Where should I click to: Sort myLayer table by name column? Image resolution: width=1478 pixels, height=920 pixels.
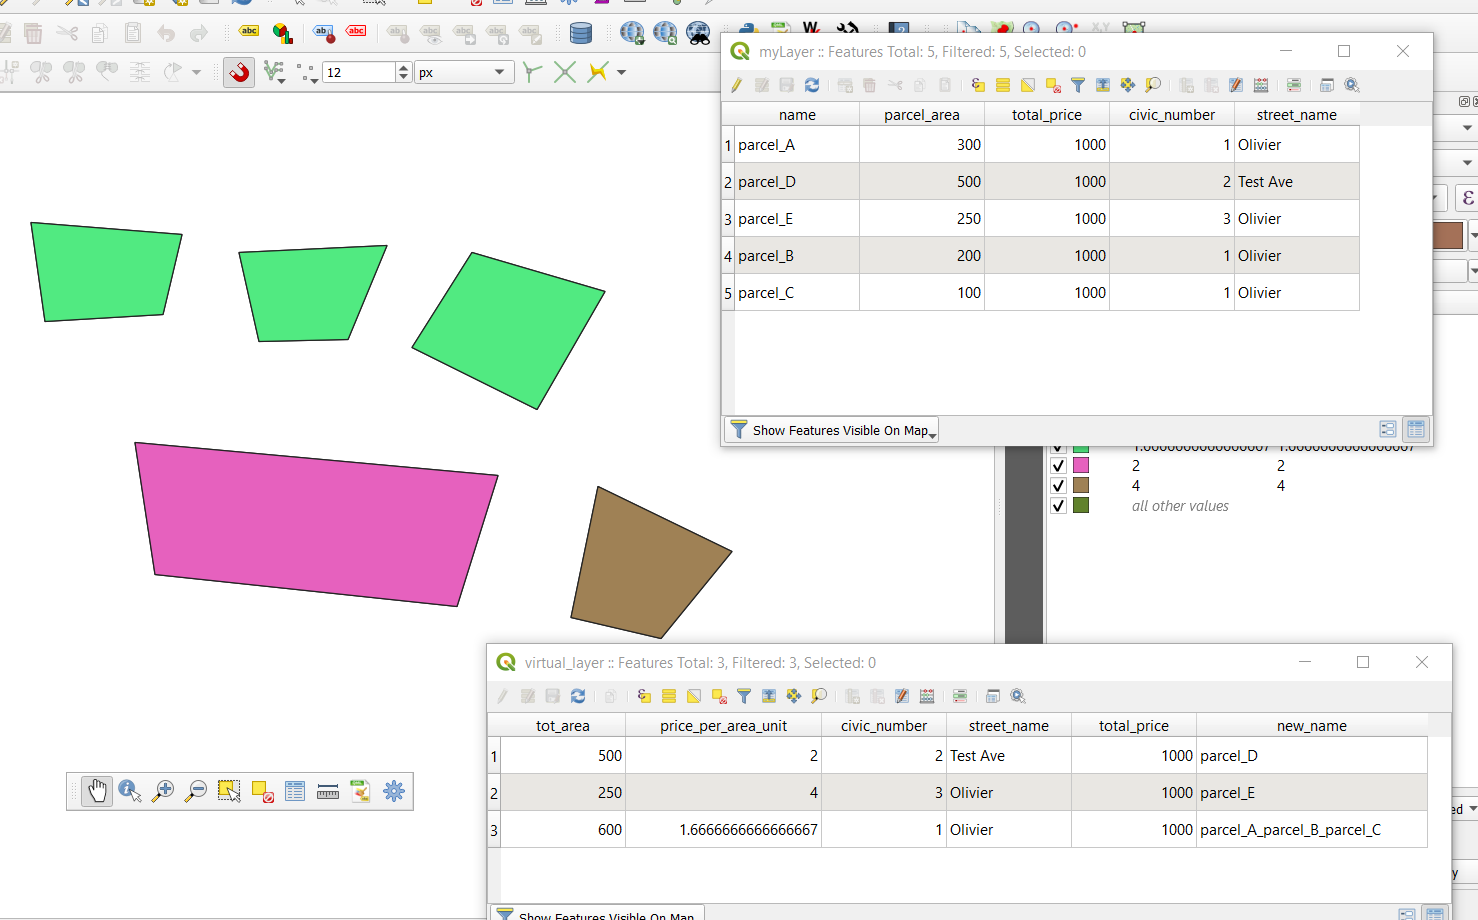click(x=797, y=114)
